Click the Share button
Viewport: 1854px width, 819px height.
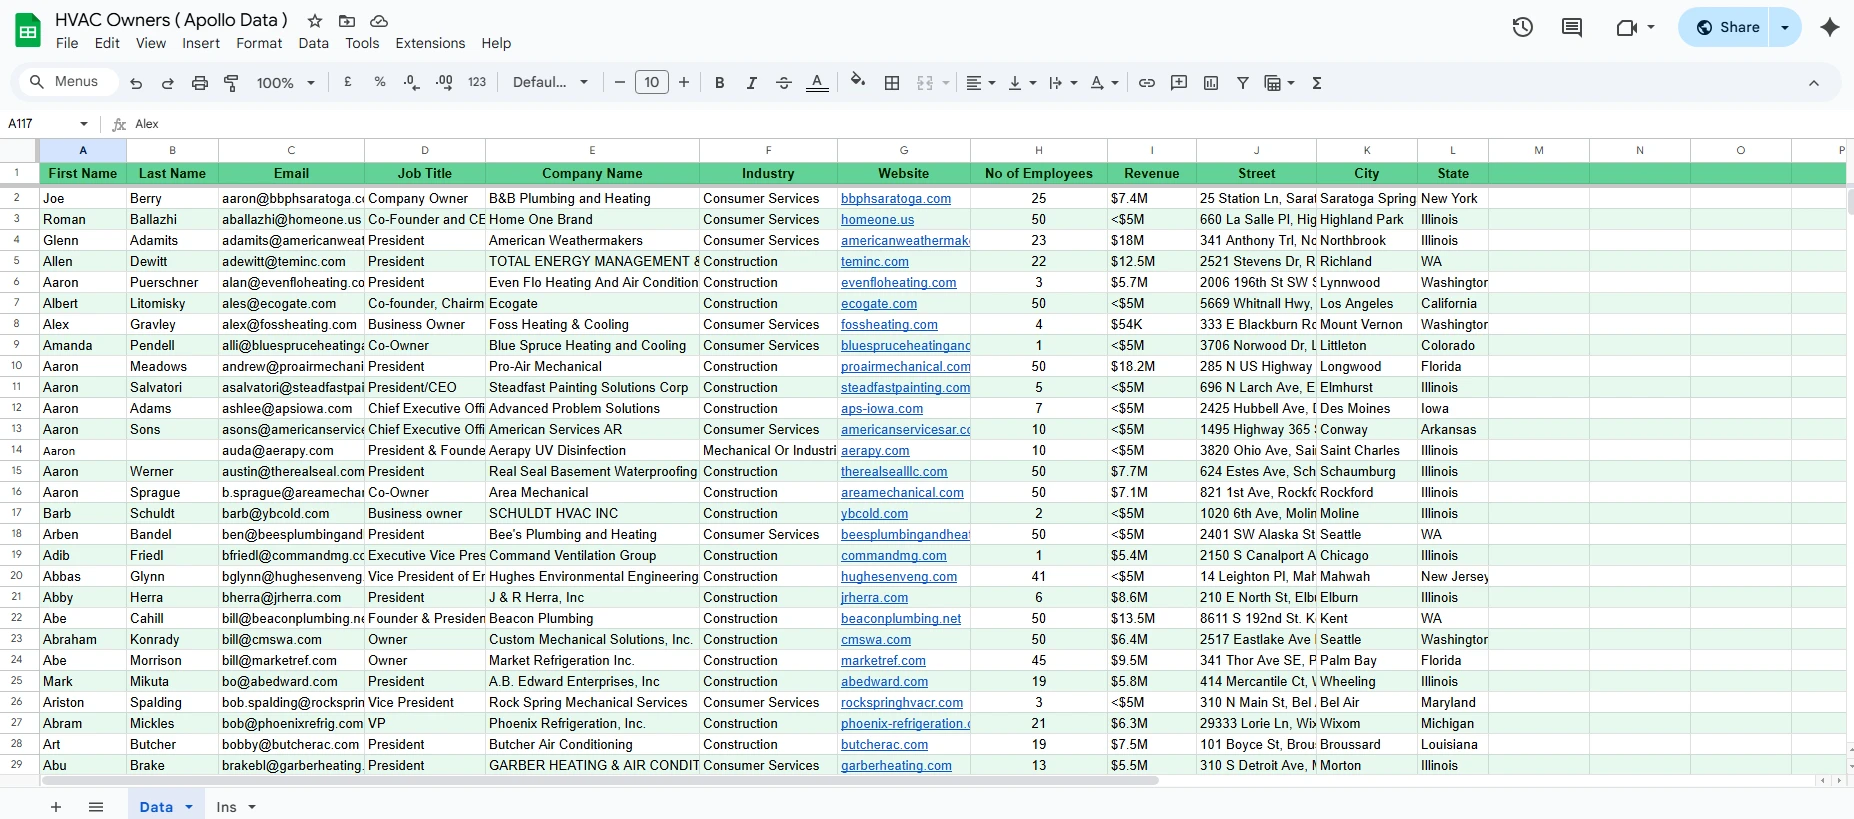pos(1727,28)
